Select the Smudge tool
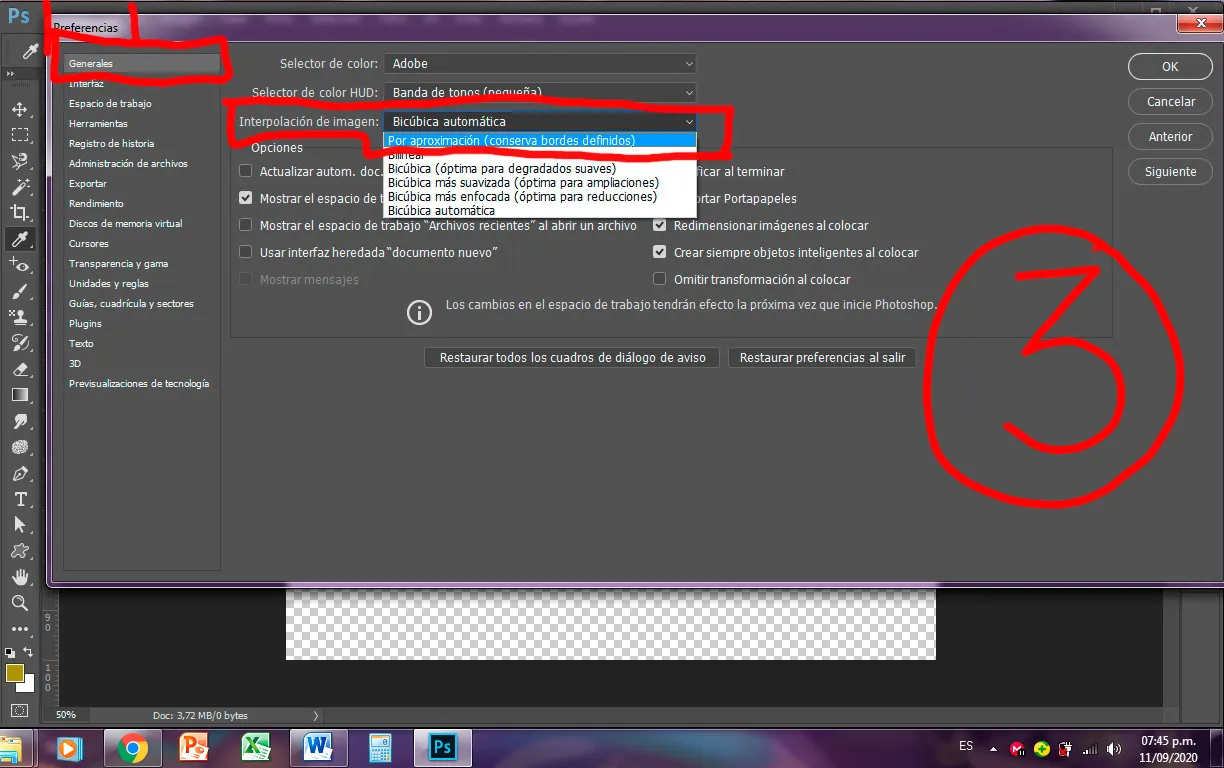The width and height of the screenshot is (1224, 768). 19,421
